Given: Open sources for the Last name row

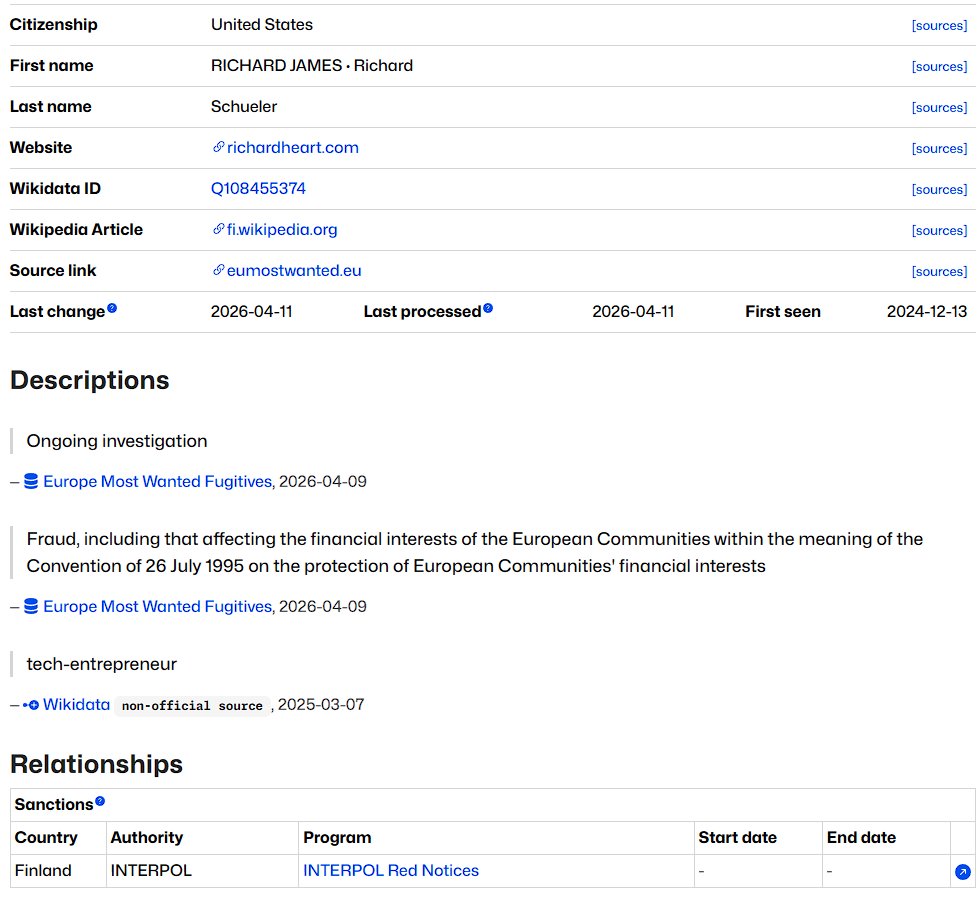Looking at the screenshot, I should pyautogui.click(x=939, y=107).
